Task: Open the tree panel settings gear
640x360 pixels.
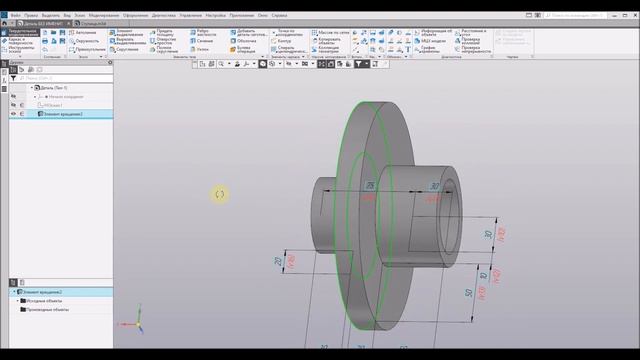Action: 110,62
